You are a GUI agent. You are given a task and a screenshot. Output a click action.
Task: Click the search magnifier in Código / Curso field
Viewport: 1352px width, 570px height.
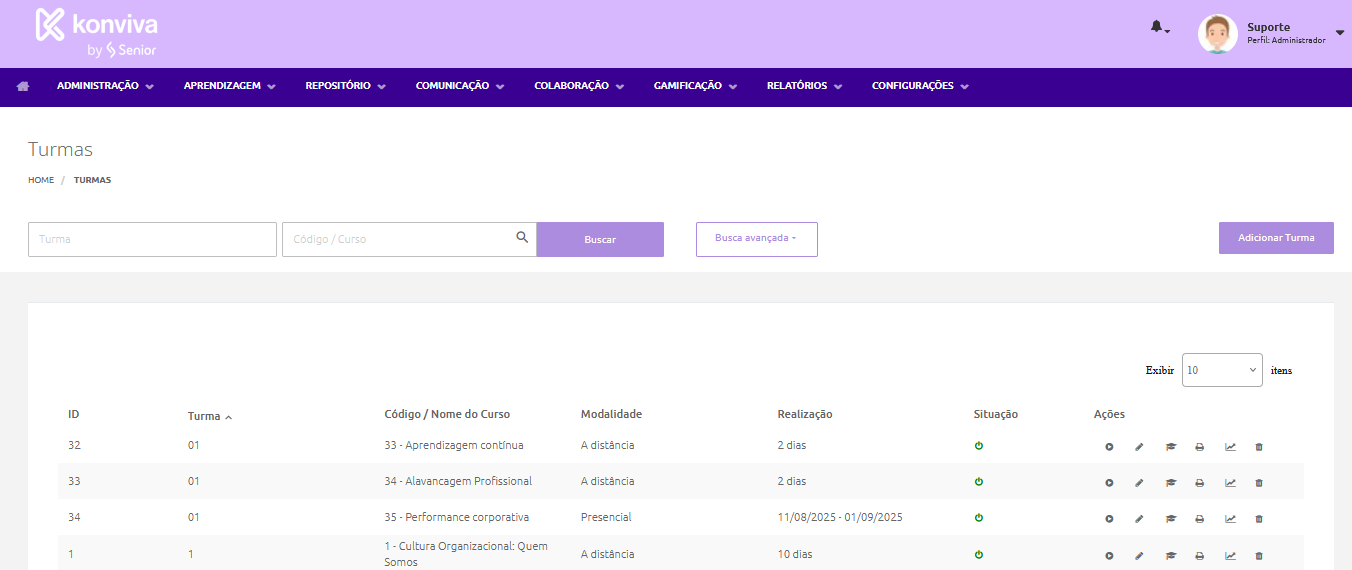pos(522,238)
